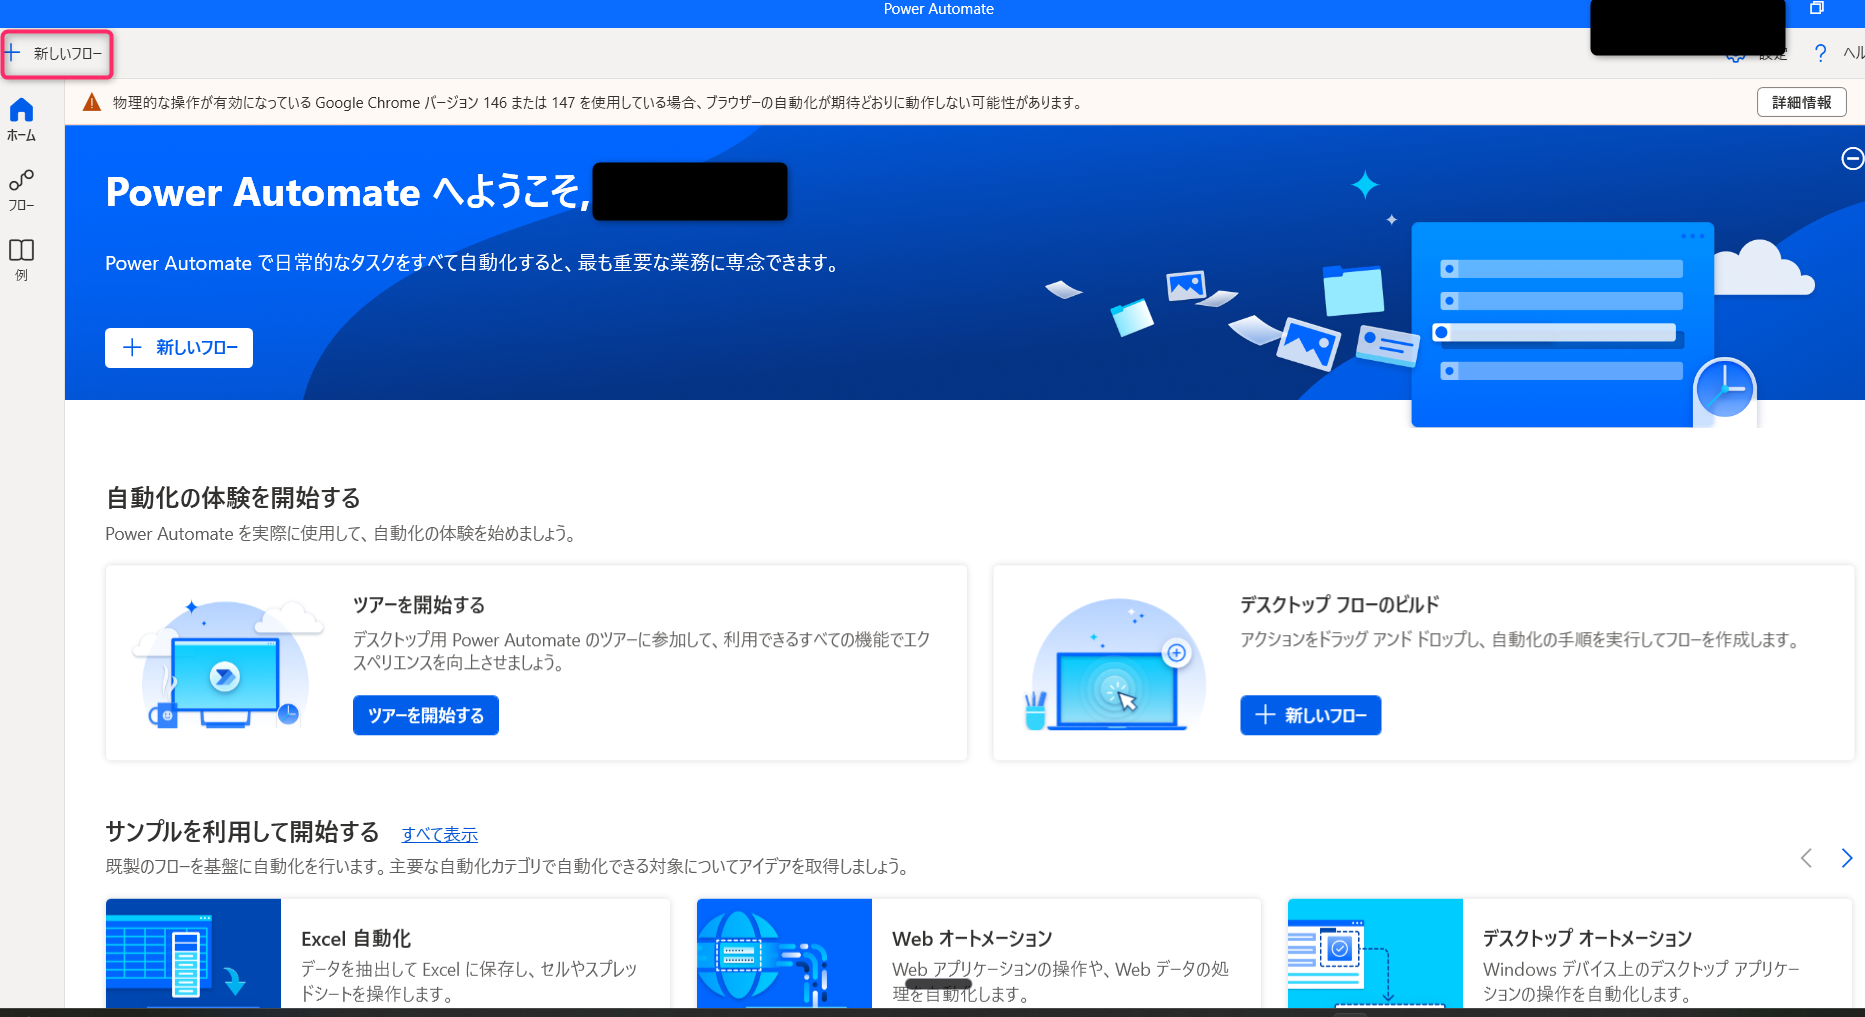Click the Power Automate へようこそ welcome heading
The image size is (1865, 1017).
tap(348, 192)
